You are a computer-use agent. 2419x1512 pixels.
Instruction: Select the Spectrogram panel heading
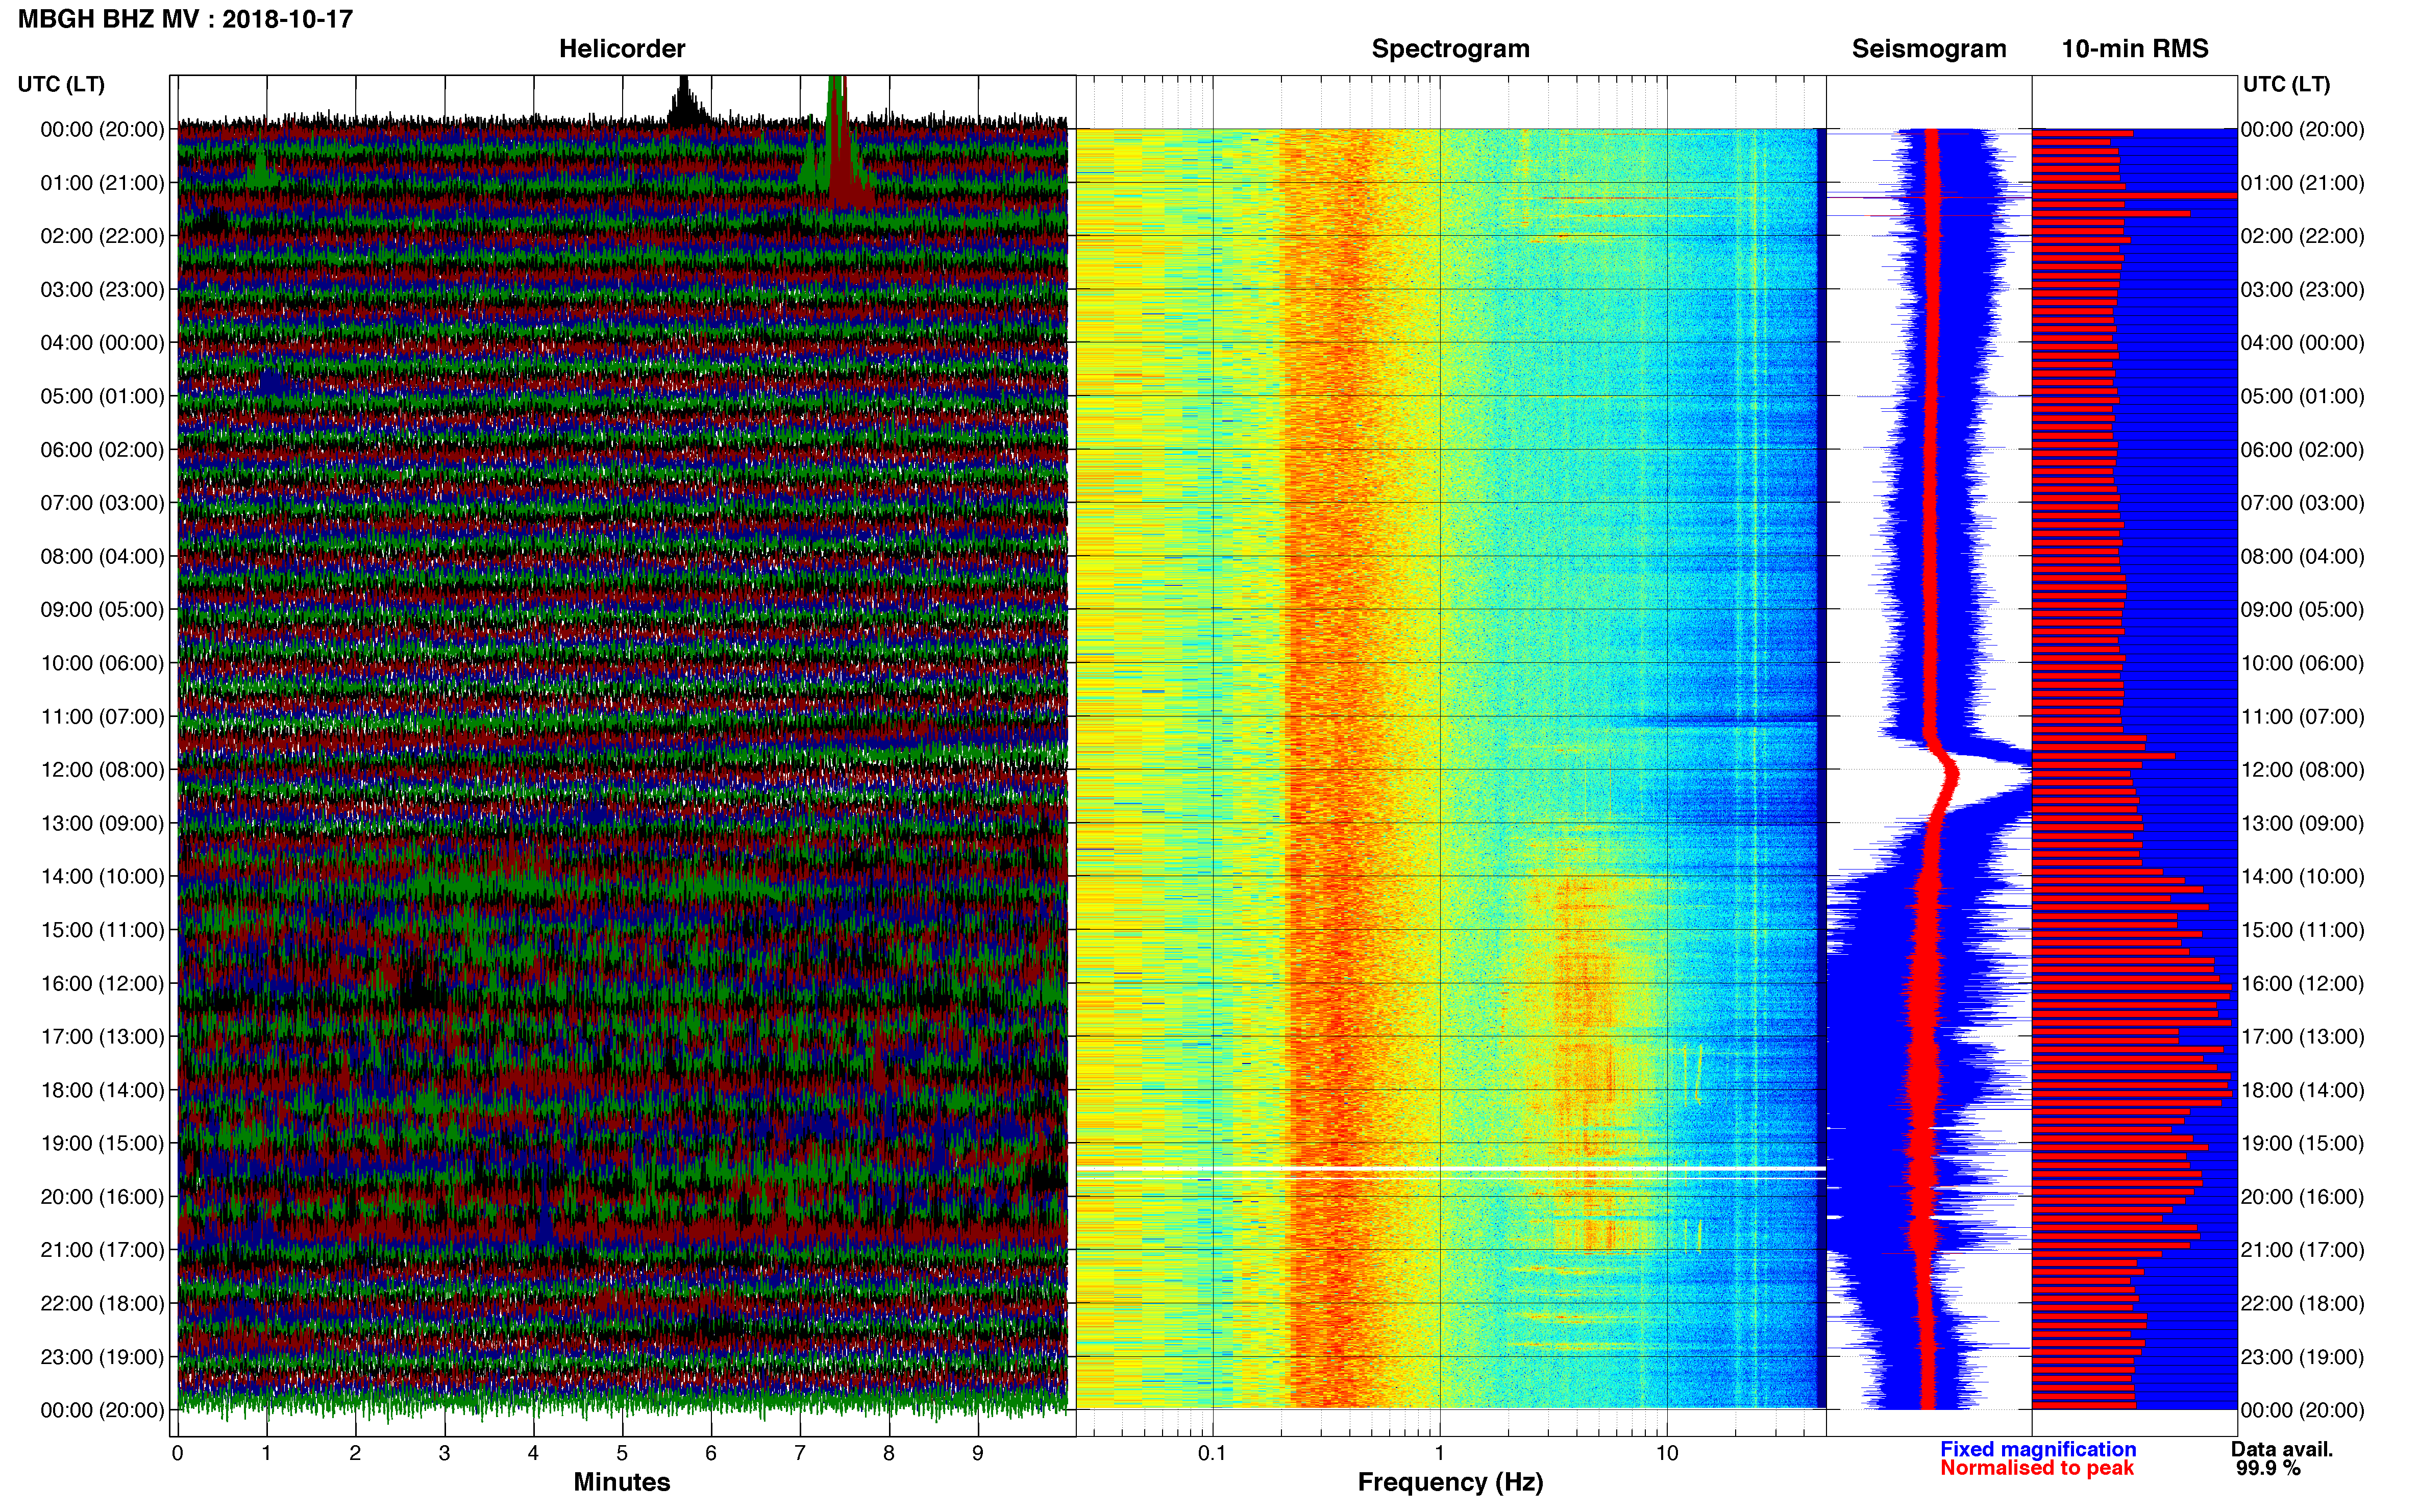coord(1450,49)
